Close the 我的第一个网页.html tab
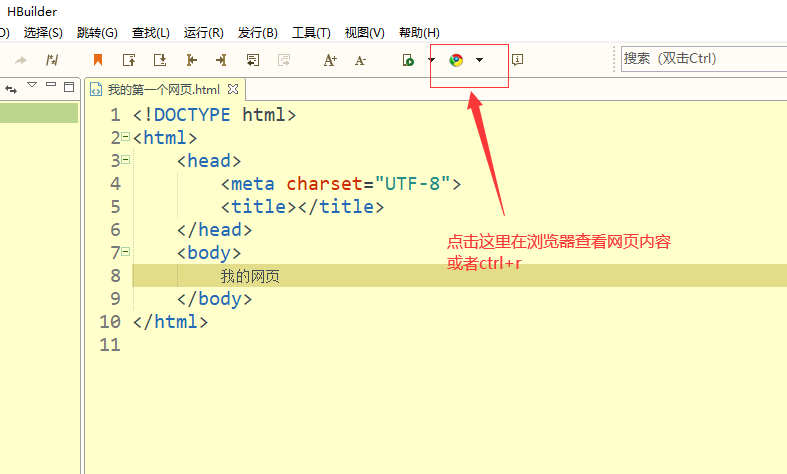The width and height of the screenshot is (787, 474). point(233,89)
